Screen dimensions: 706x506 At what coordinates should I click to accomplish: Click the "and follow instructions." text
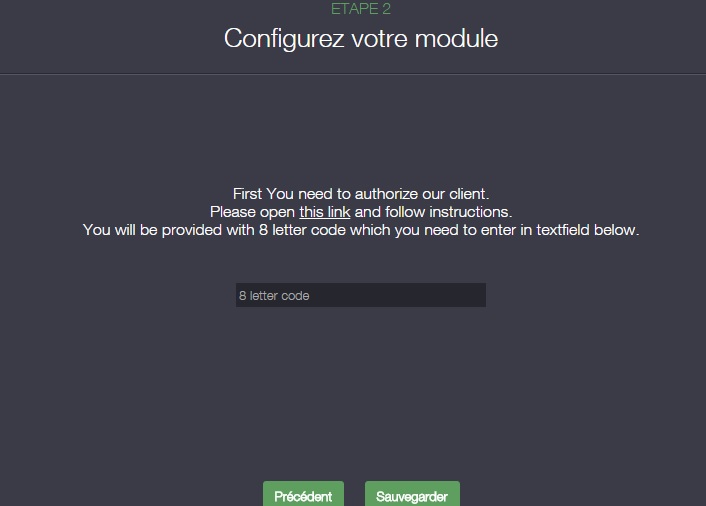click(433, 212)
